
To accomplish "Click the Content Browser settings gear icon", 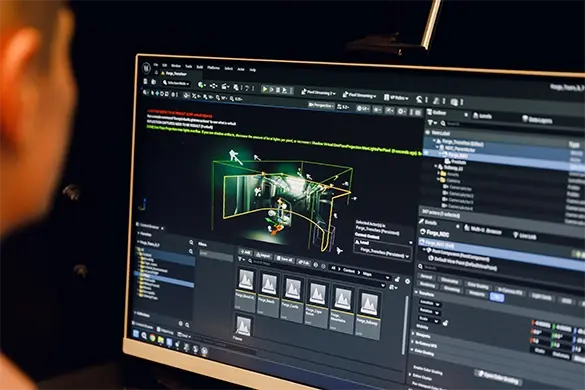I will tap(407, 281).
